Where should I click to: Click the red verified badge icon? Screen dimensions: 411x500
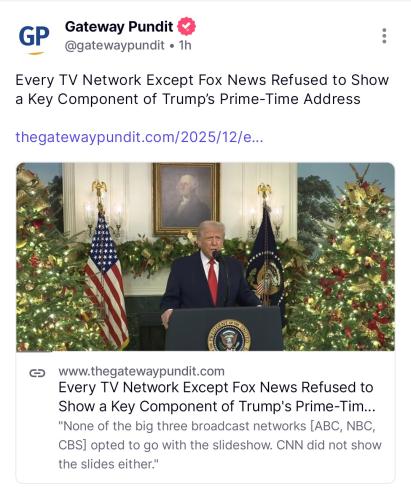[186, 26]
